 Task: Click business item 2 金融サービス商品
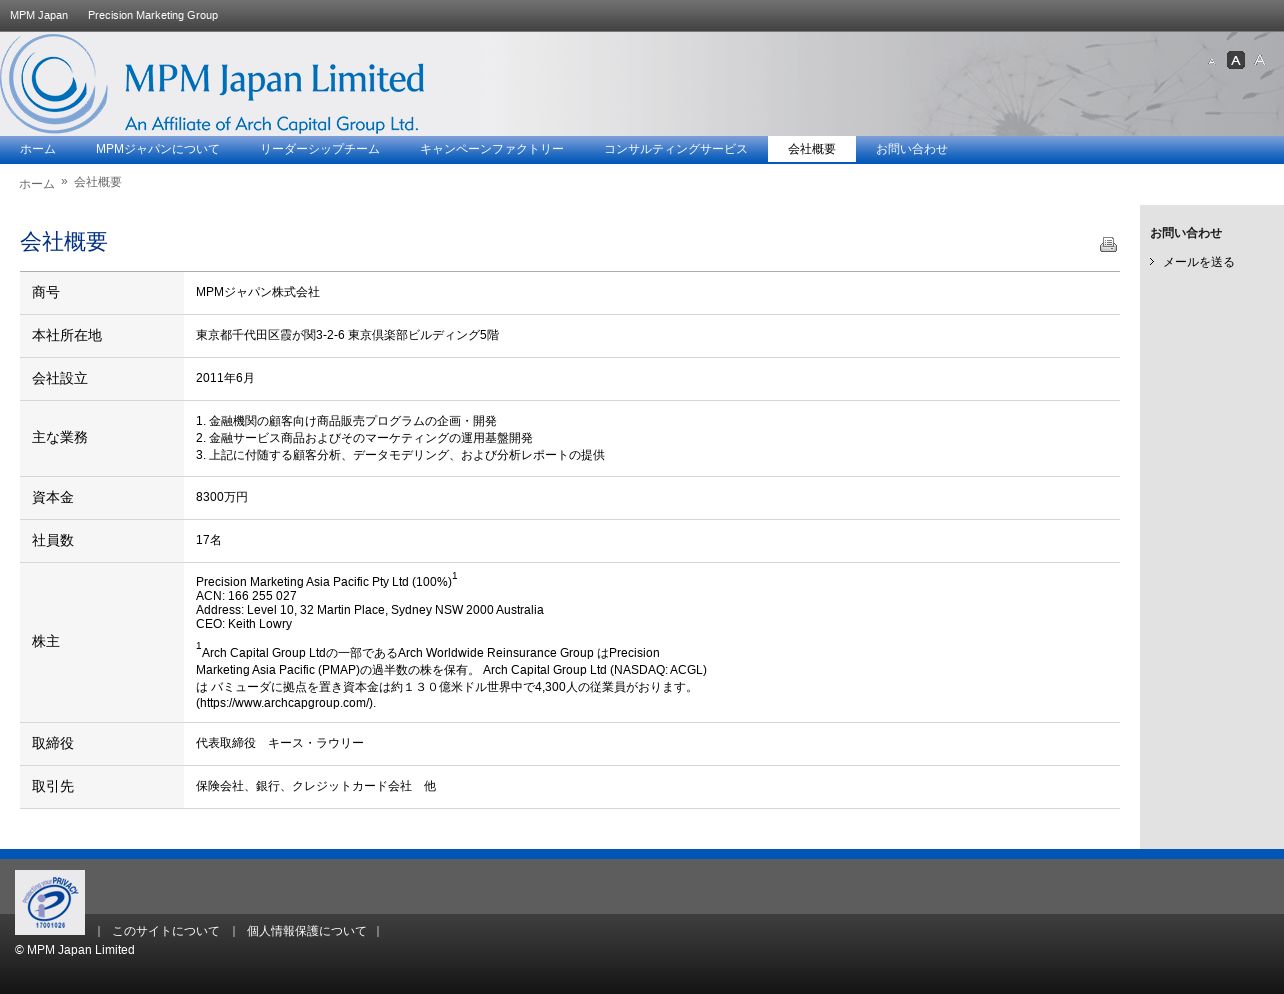coord(364,438)
